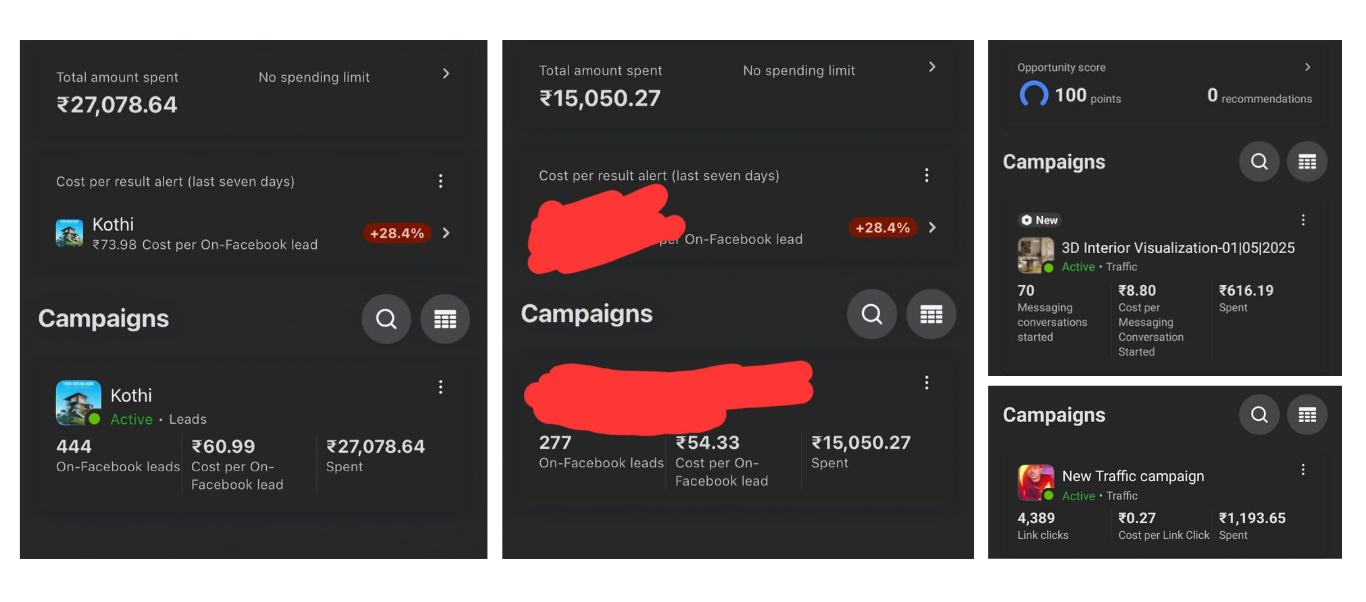Search campaigns above 3D Interior Visualization card
1366x602 pixels.
click(x=1259, y=161)
